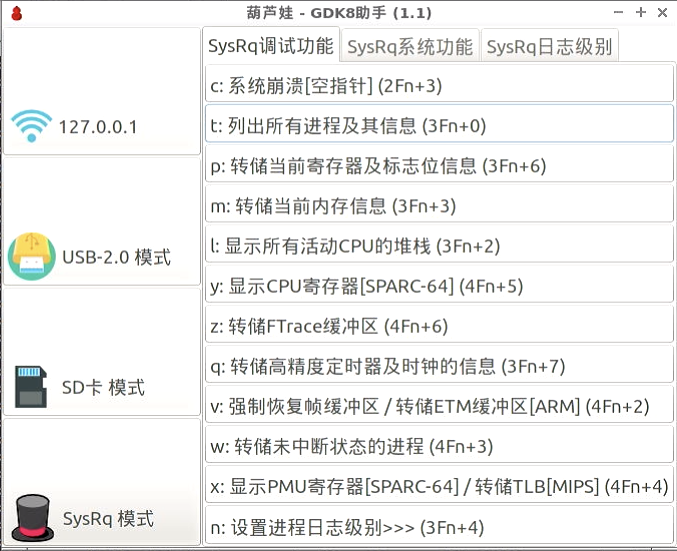Open the SysRq日志级别 tab

[549, 46]
